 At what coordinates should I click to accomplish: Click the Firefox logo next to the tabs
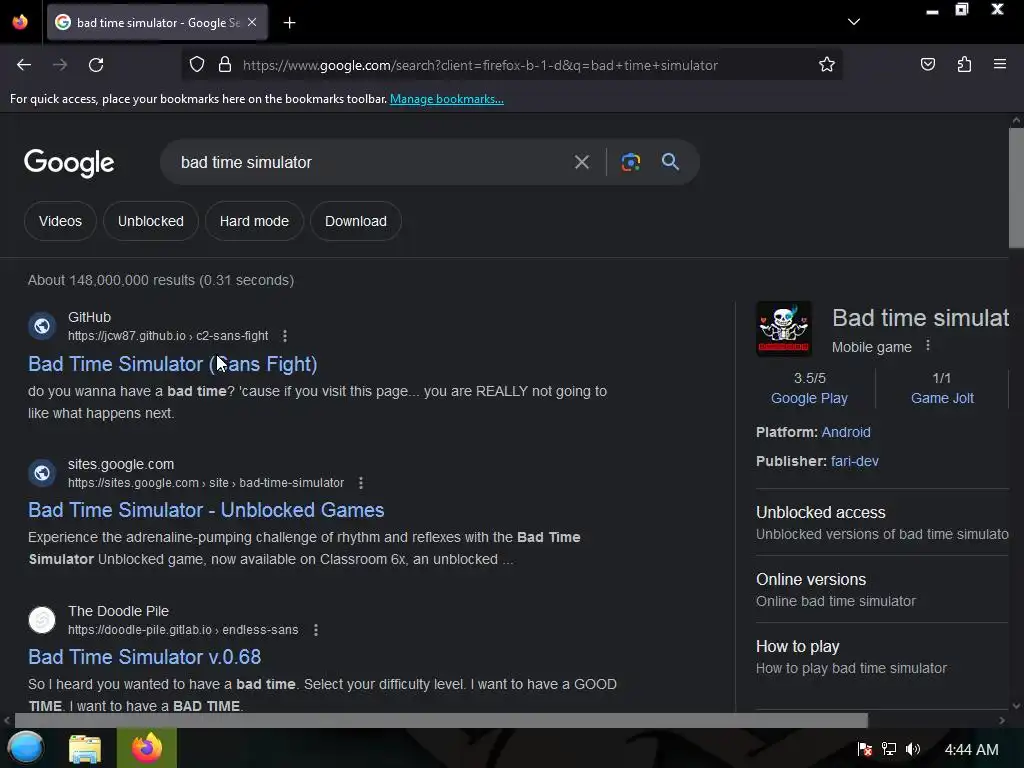(x=20, y=22)
